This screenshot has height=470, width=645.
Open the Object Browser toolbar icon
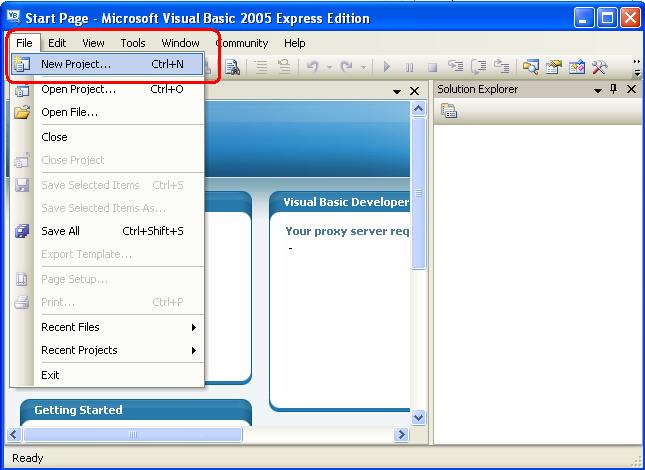[x=577, y=67]
